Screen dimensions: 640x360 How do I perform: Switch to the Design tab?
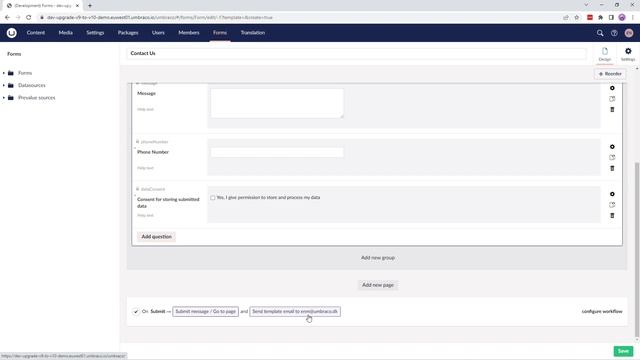(x=604, y=54)
